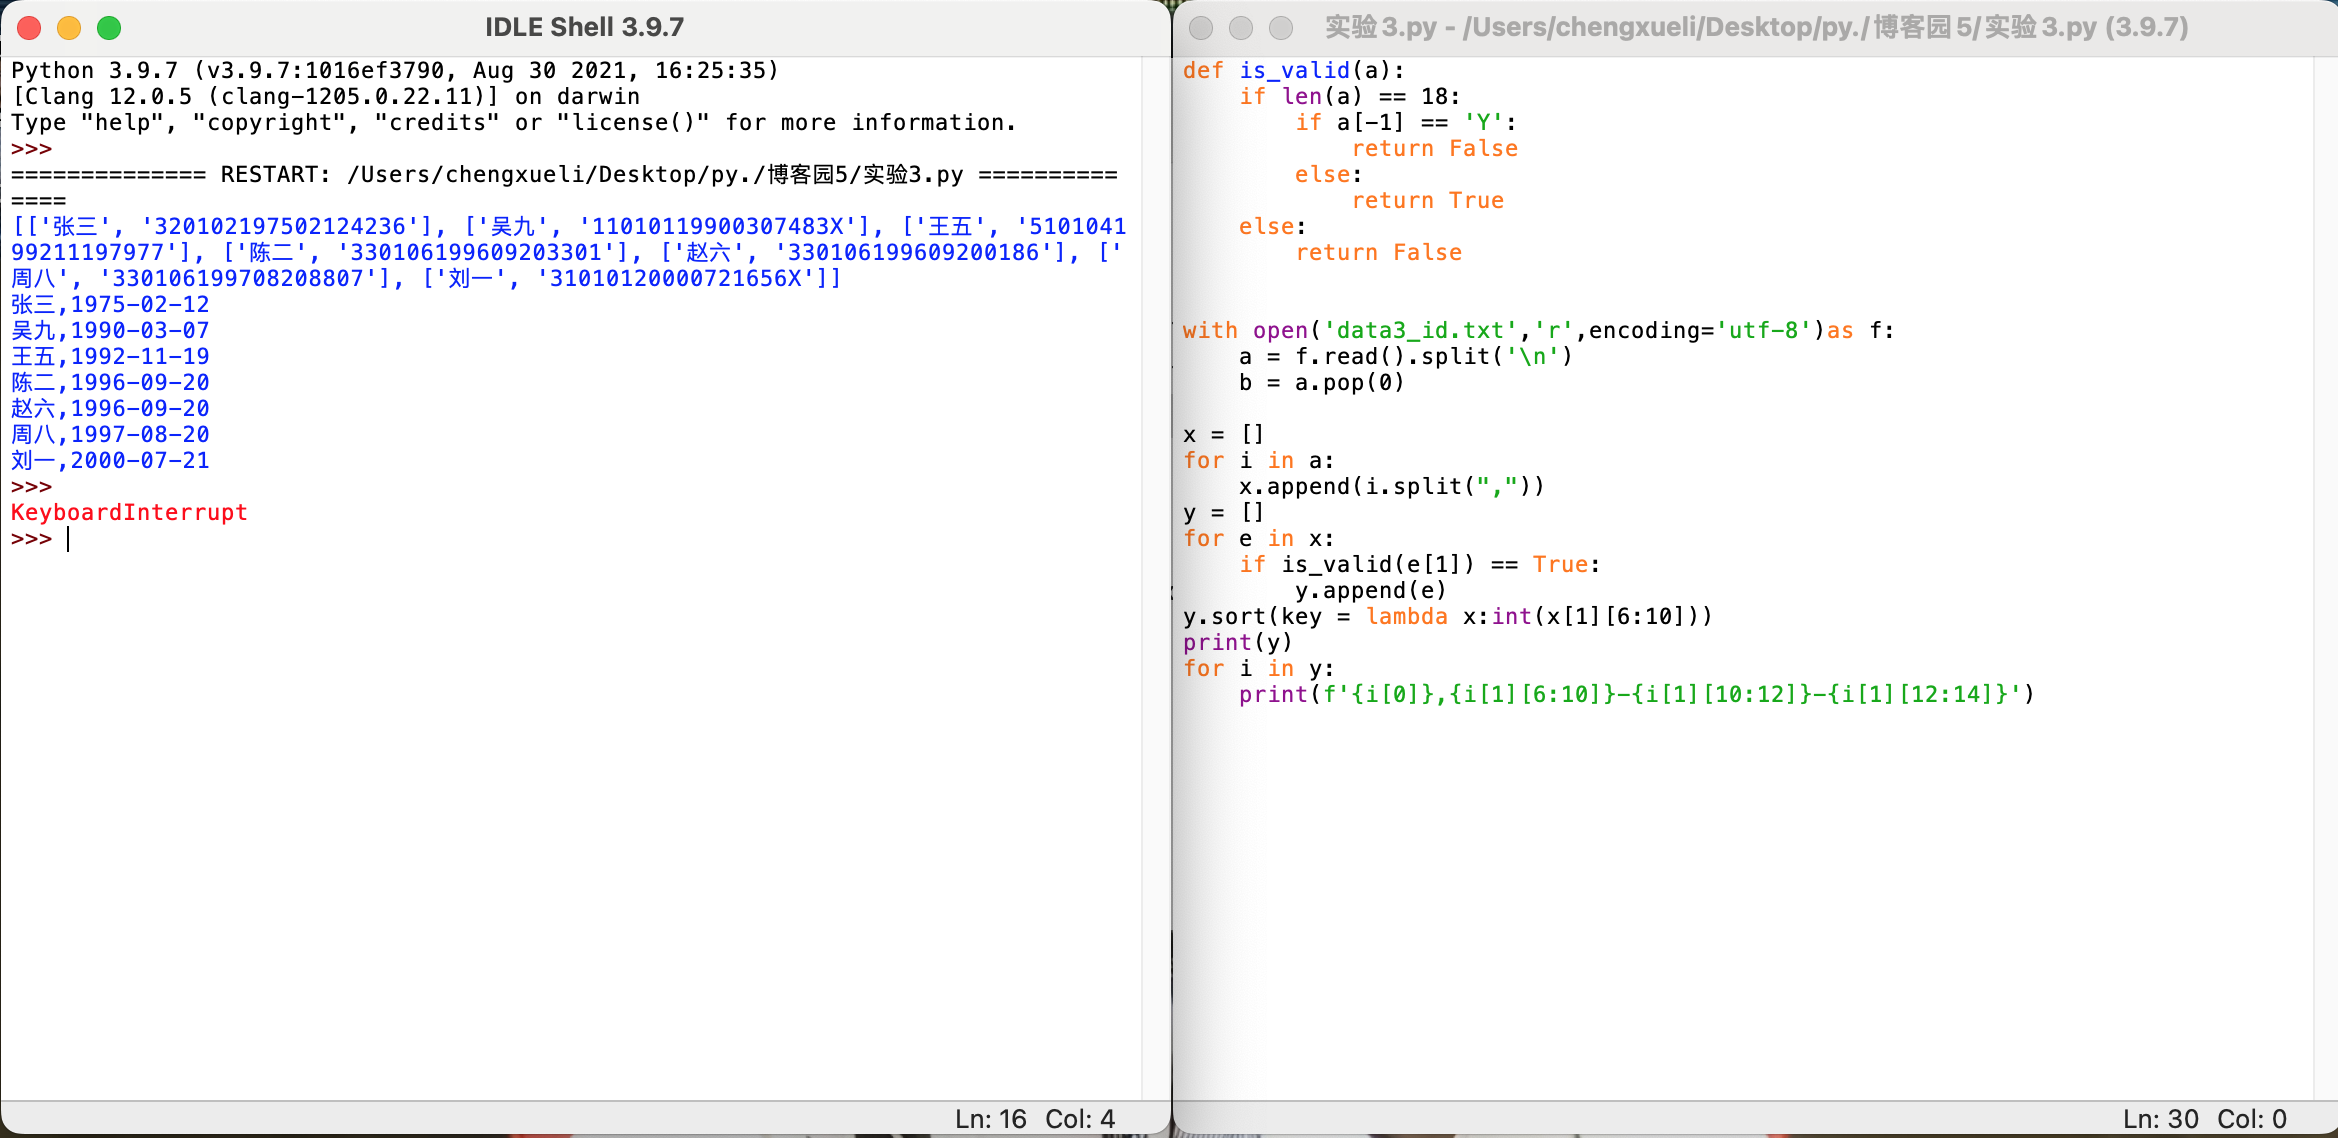Click the y.sort lambda line in editor

[1447, 616]
